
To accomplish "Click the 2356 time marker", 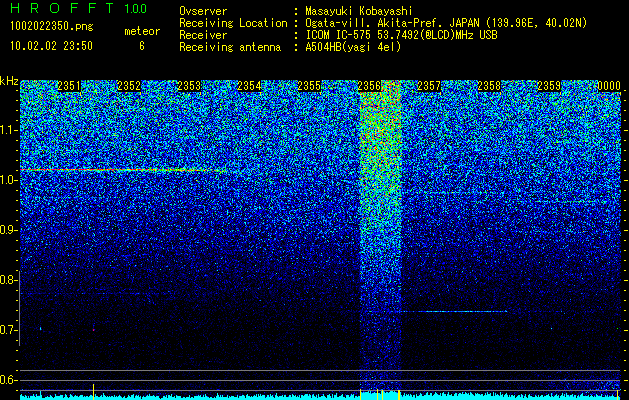I will pos(369,86).
